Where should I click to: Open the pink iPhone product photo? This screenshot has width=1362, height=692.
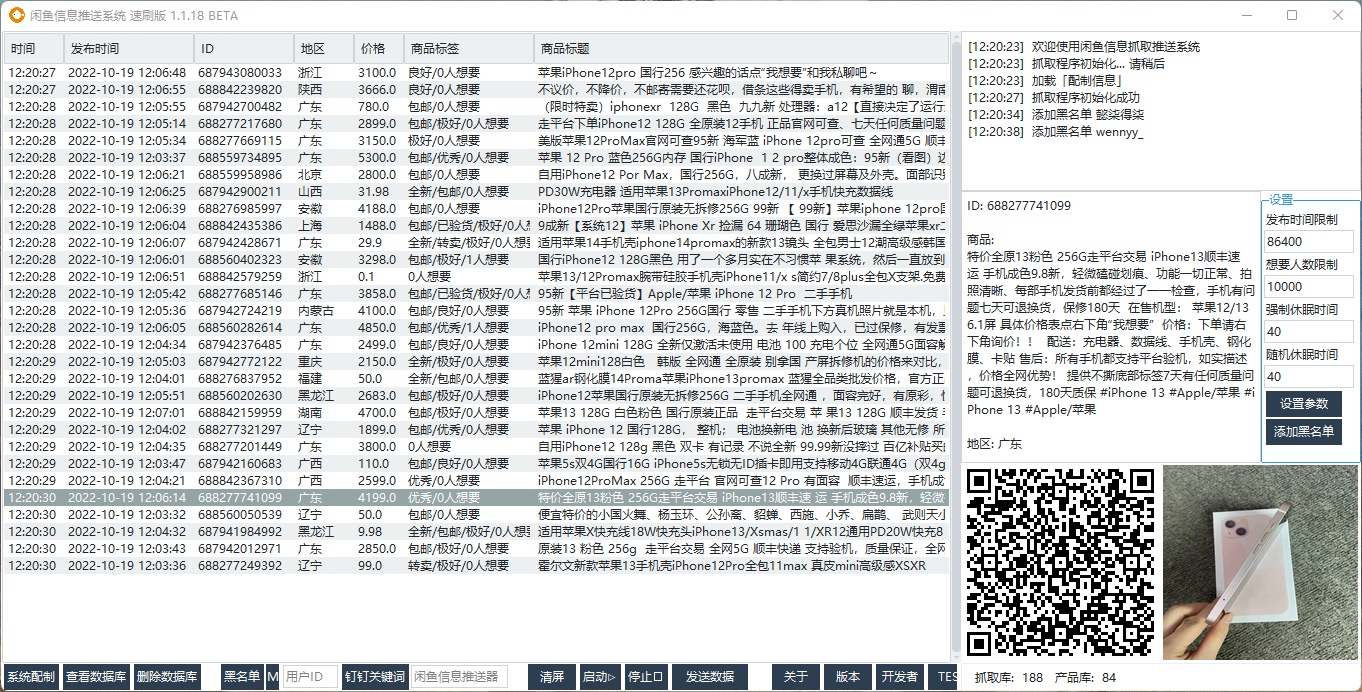click(x=1260, y=561)
